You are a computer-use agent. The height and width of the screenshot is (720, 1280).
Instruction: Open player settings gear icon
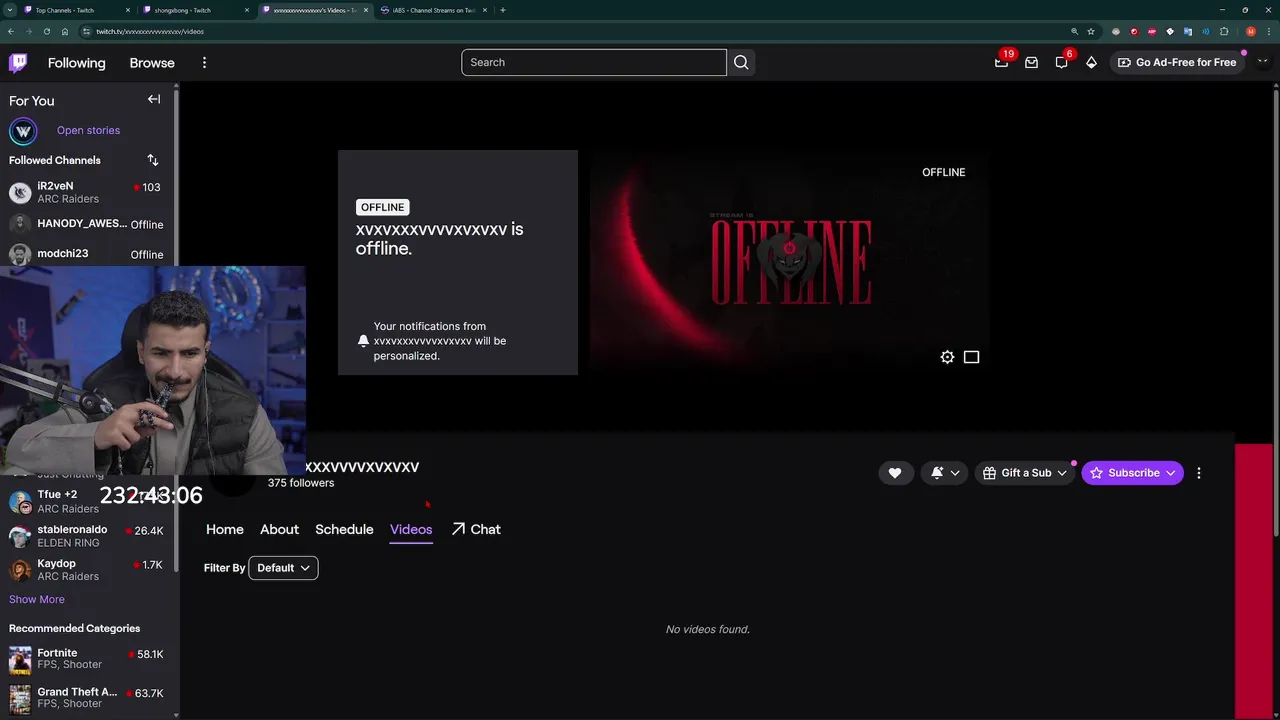(947, 357)
